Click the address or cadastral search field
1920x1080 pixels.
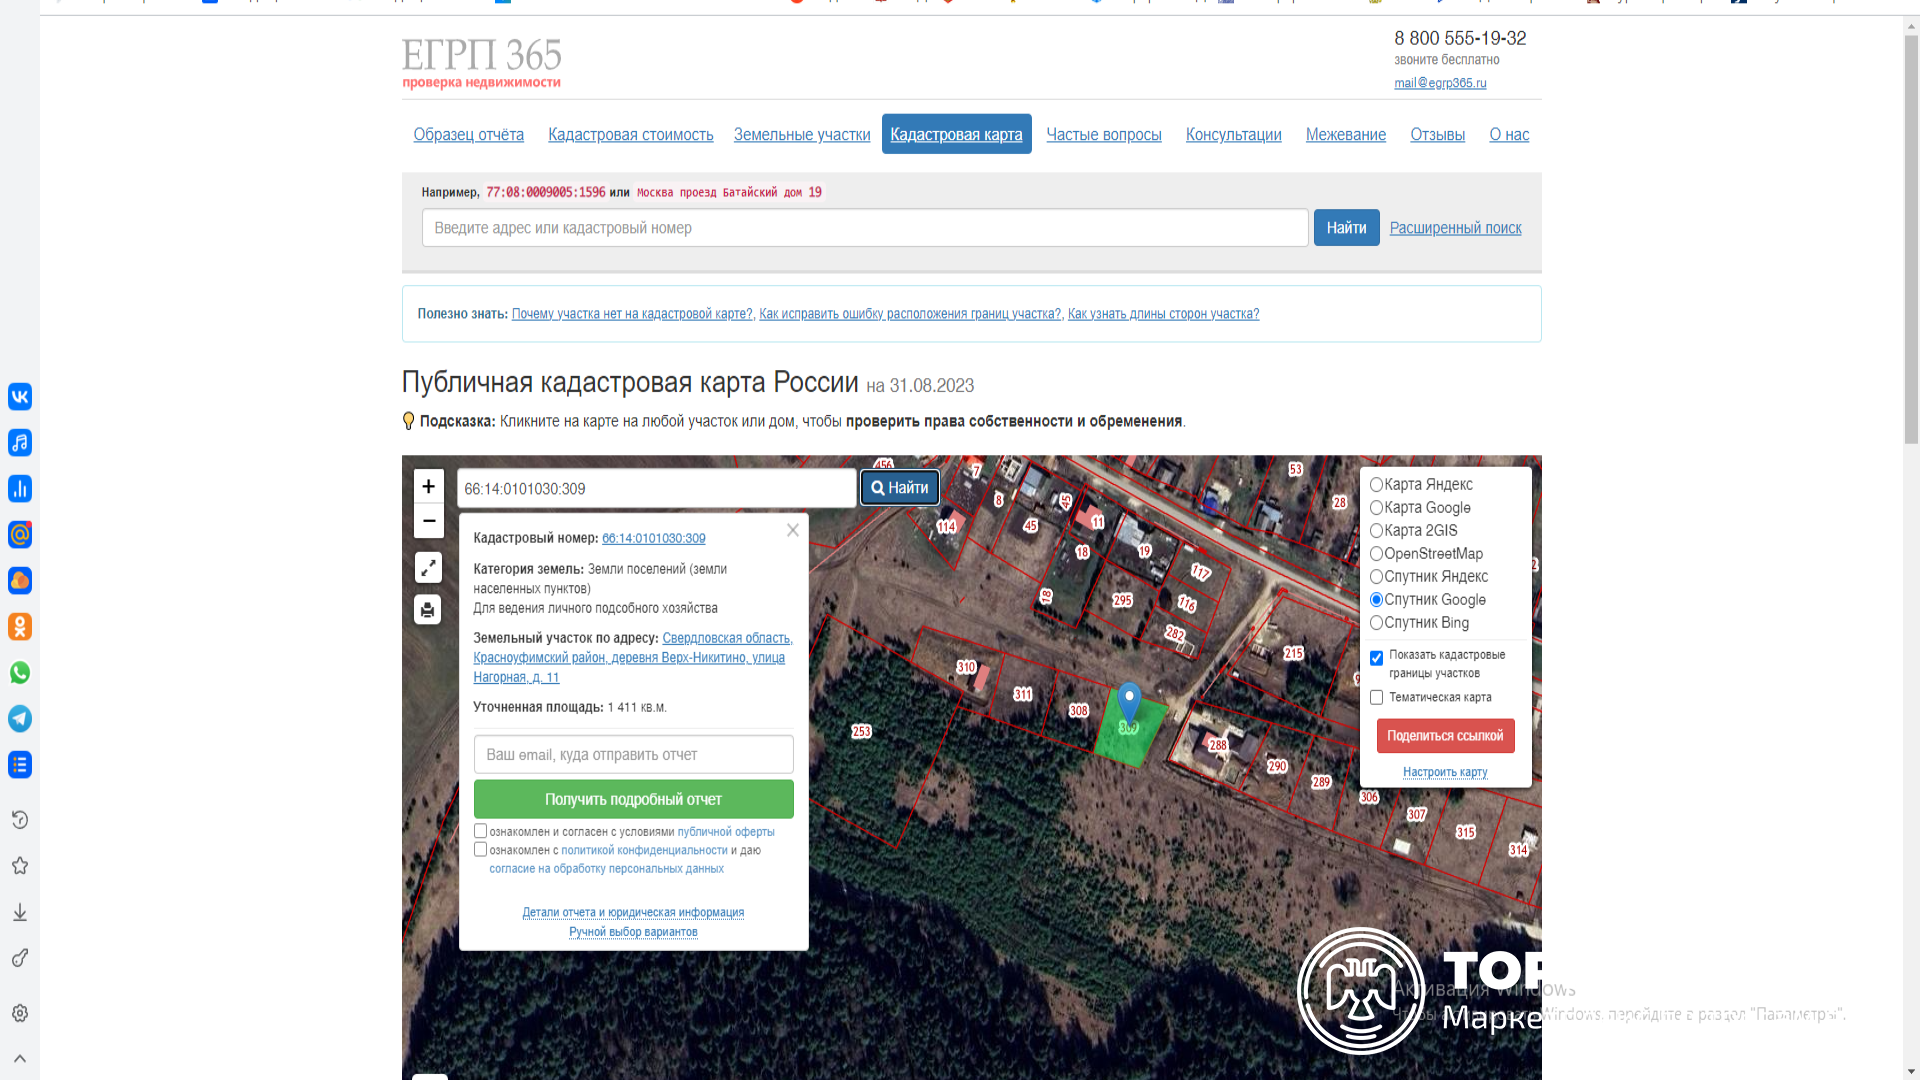tap(864, 228)
